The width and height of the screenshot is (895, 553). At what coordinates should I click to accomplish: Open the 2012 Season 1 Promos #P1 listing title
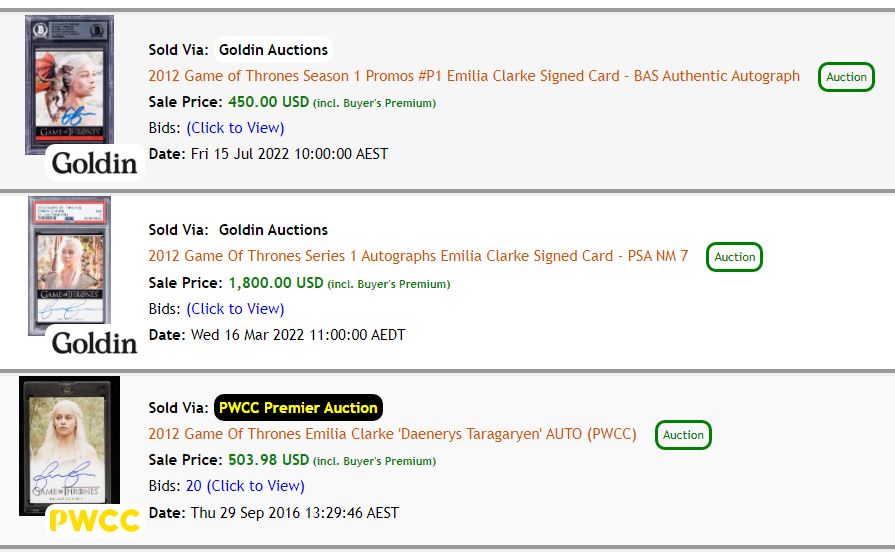point(474,76)
